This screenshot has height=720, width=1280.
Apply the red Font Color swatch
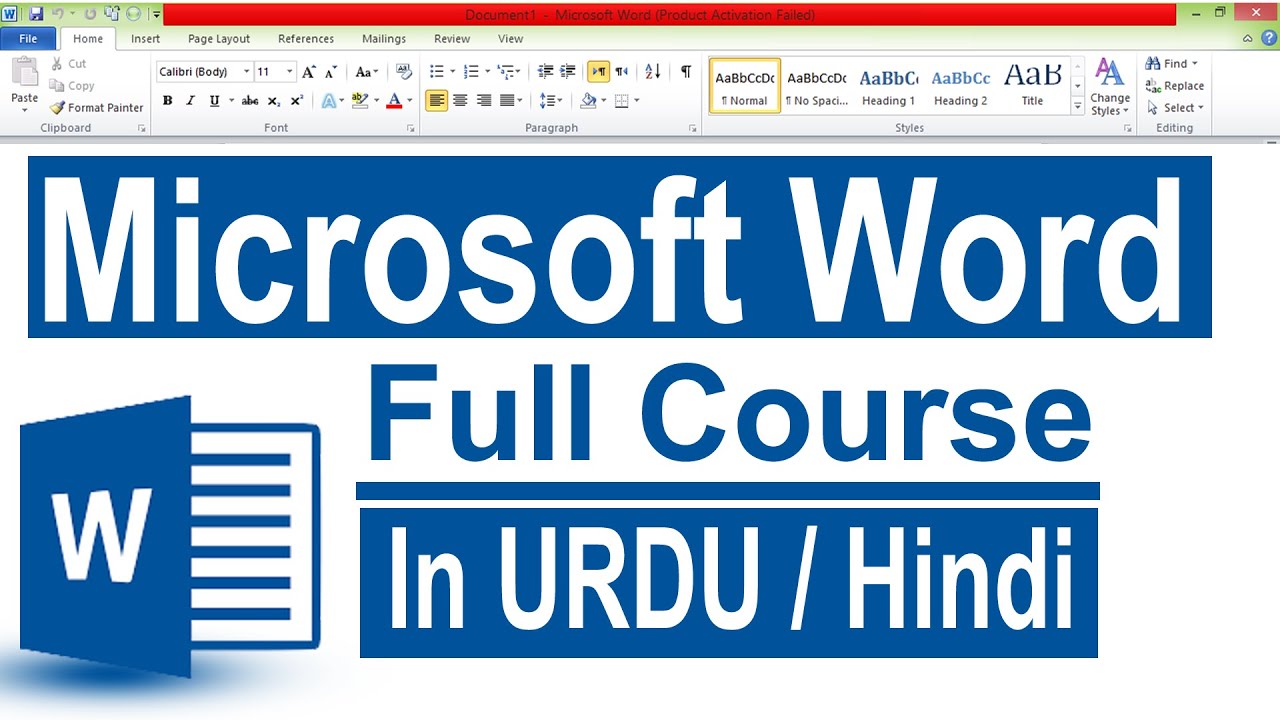(394, 101)
